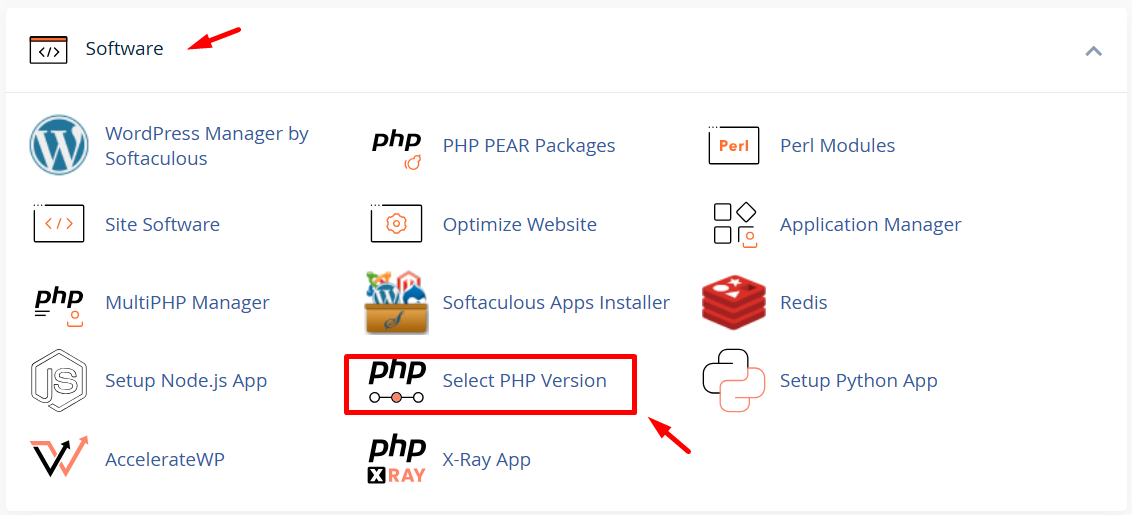1132x515 pixels.
Task: Click the Optimize Website gear icon
Action: [x=397, y=224]
